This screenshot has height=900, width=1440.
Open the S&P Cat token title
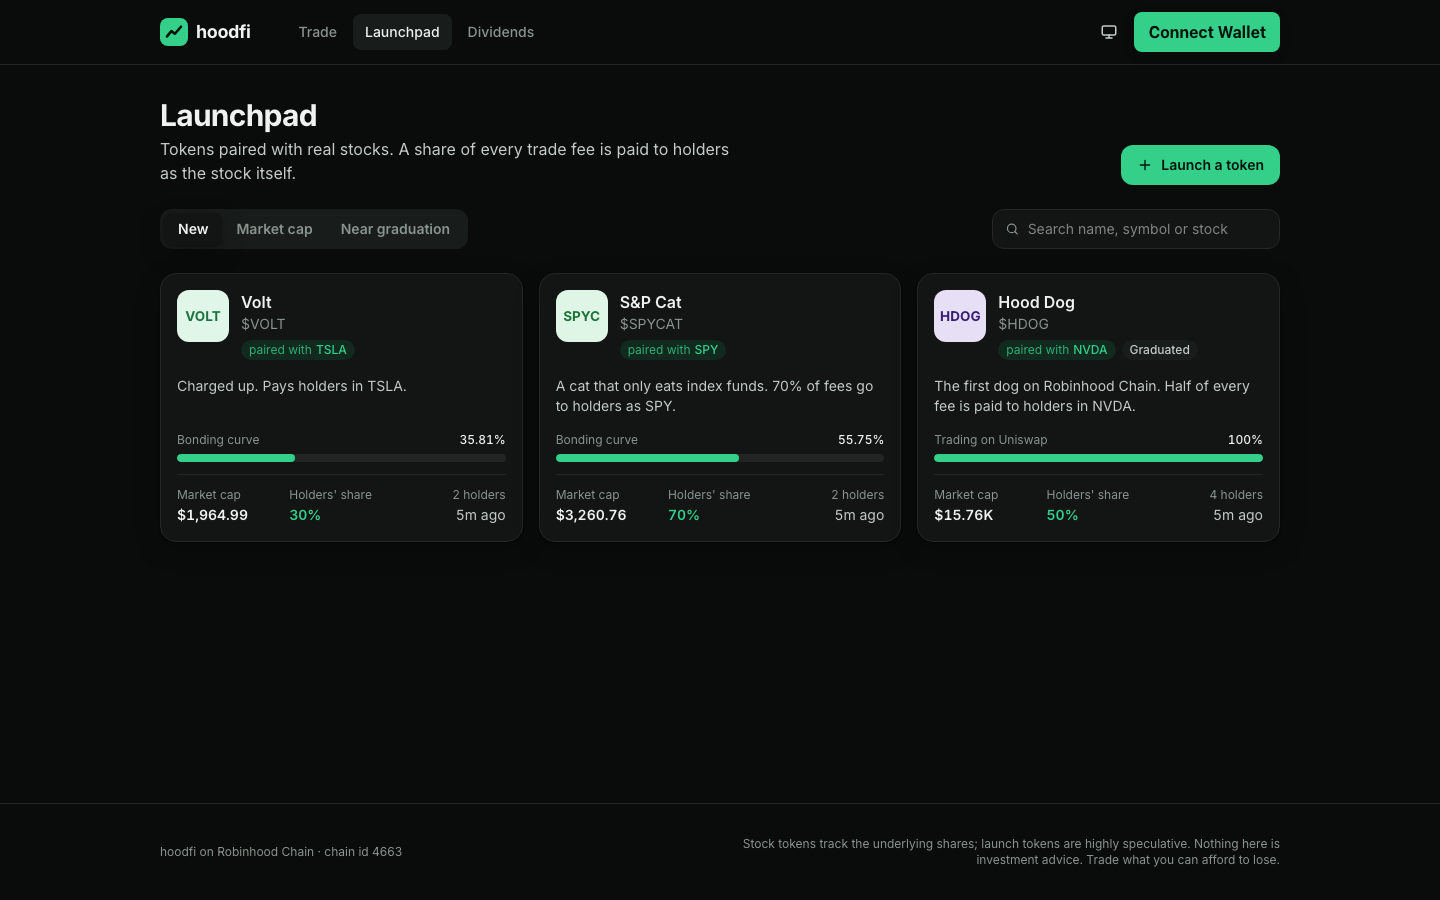[x=650, y=302]
